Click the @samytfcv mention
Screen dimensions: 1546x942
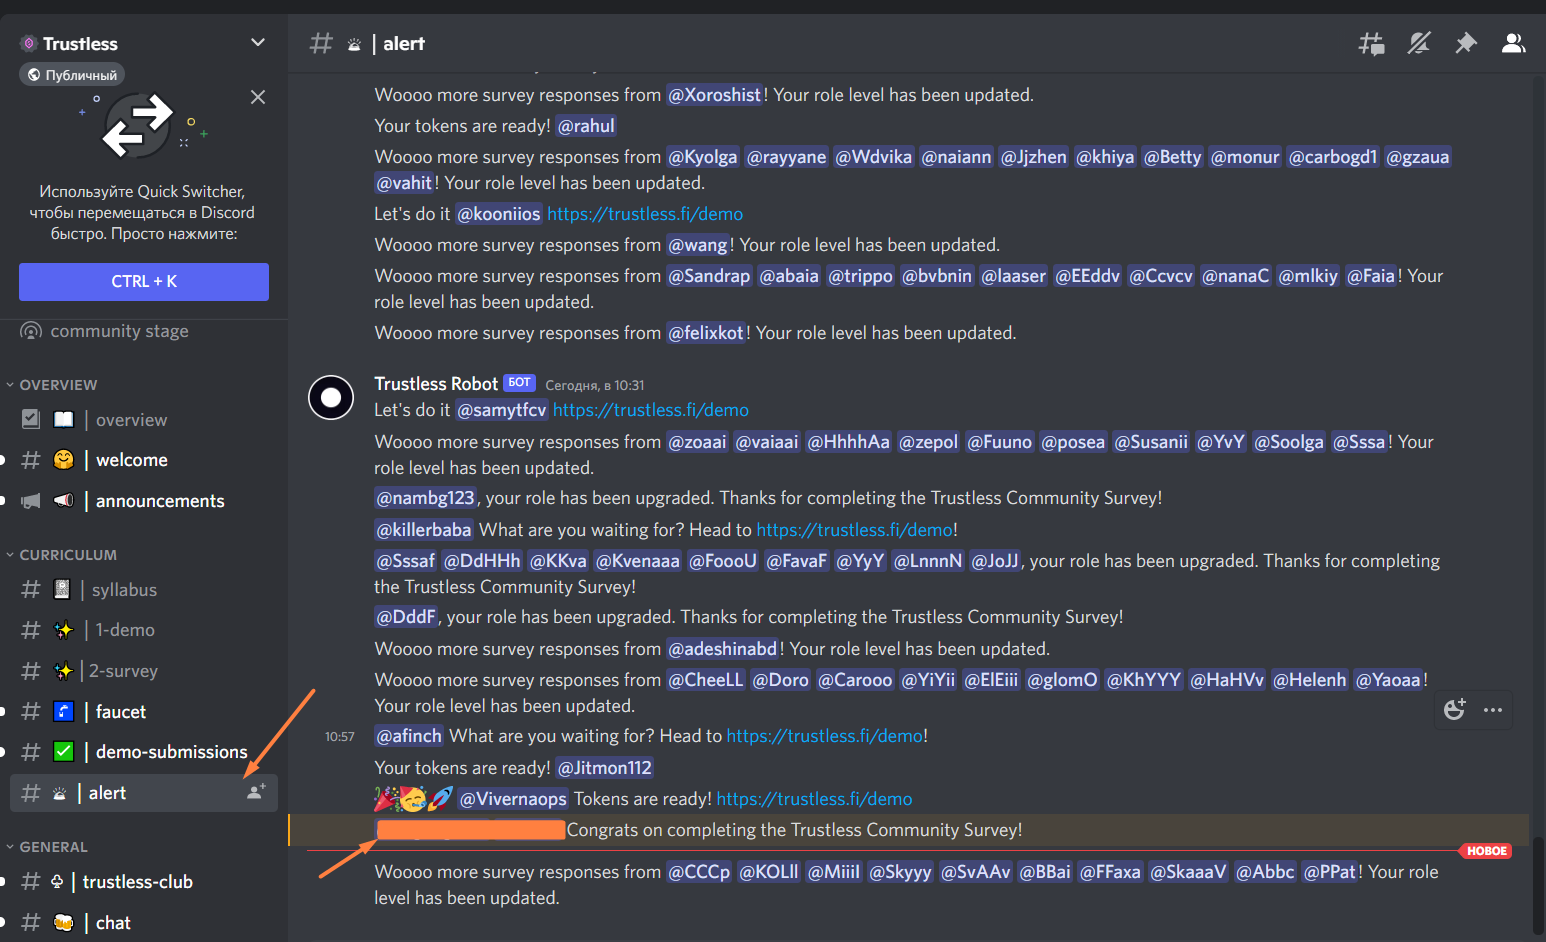[502, 410]
